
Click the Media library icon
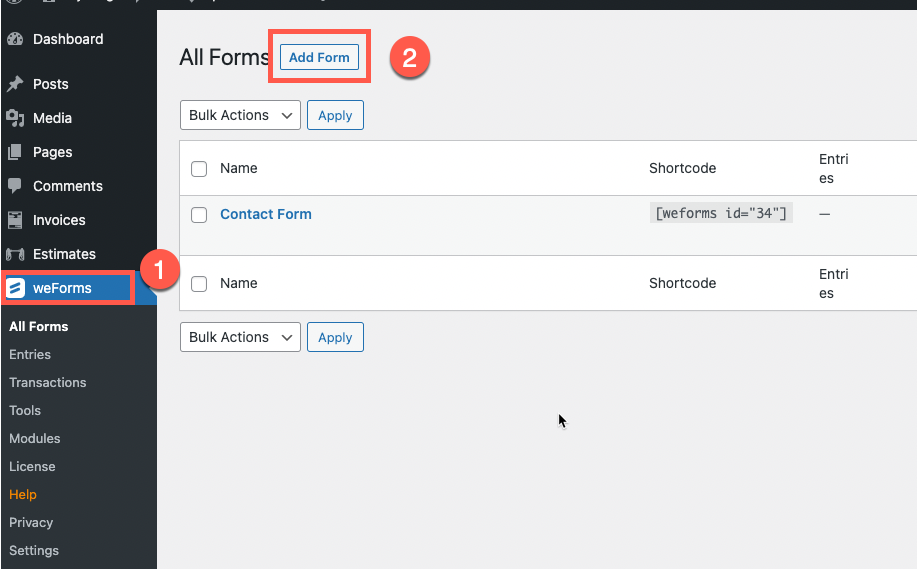[15, 118]
